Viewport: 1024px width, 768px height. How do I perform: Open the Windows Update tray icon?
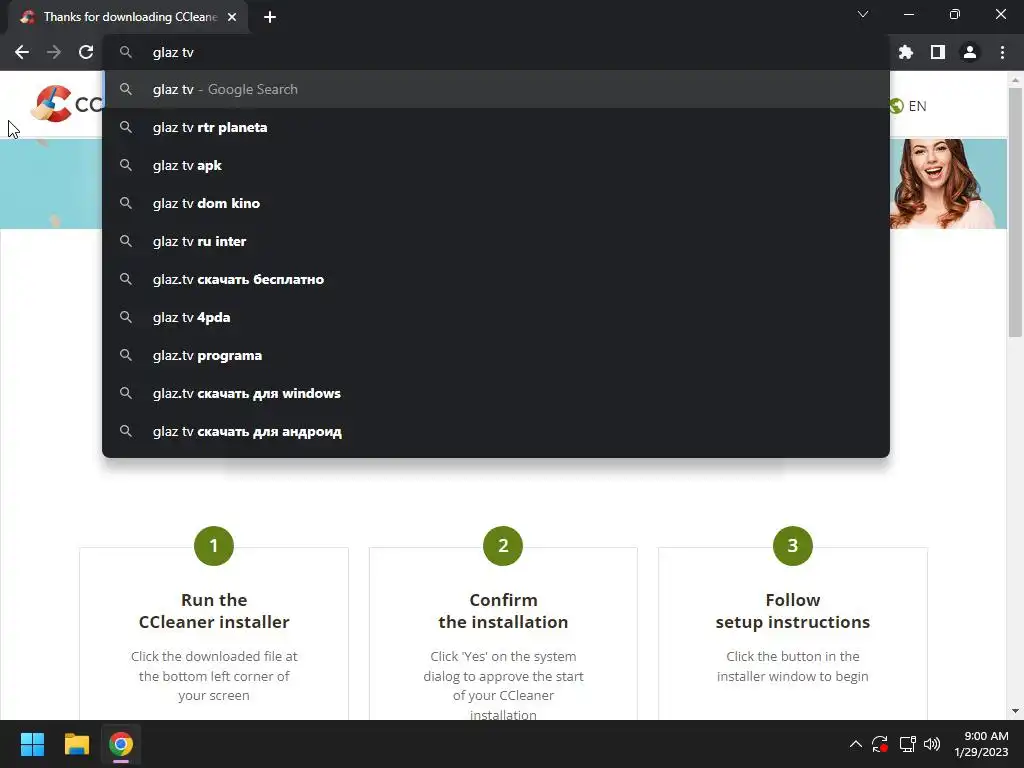[880, 744]
